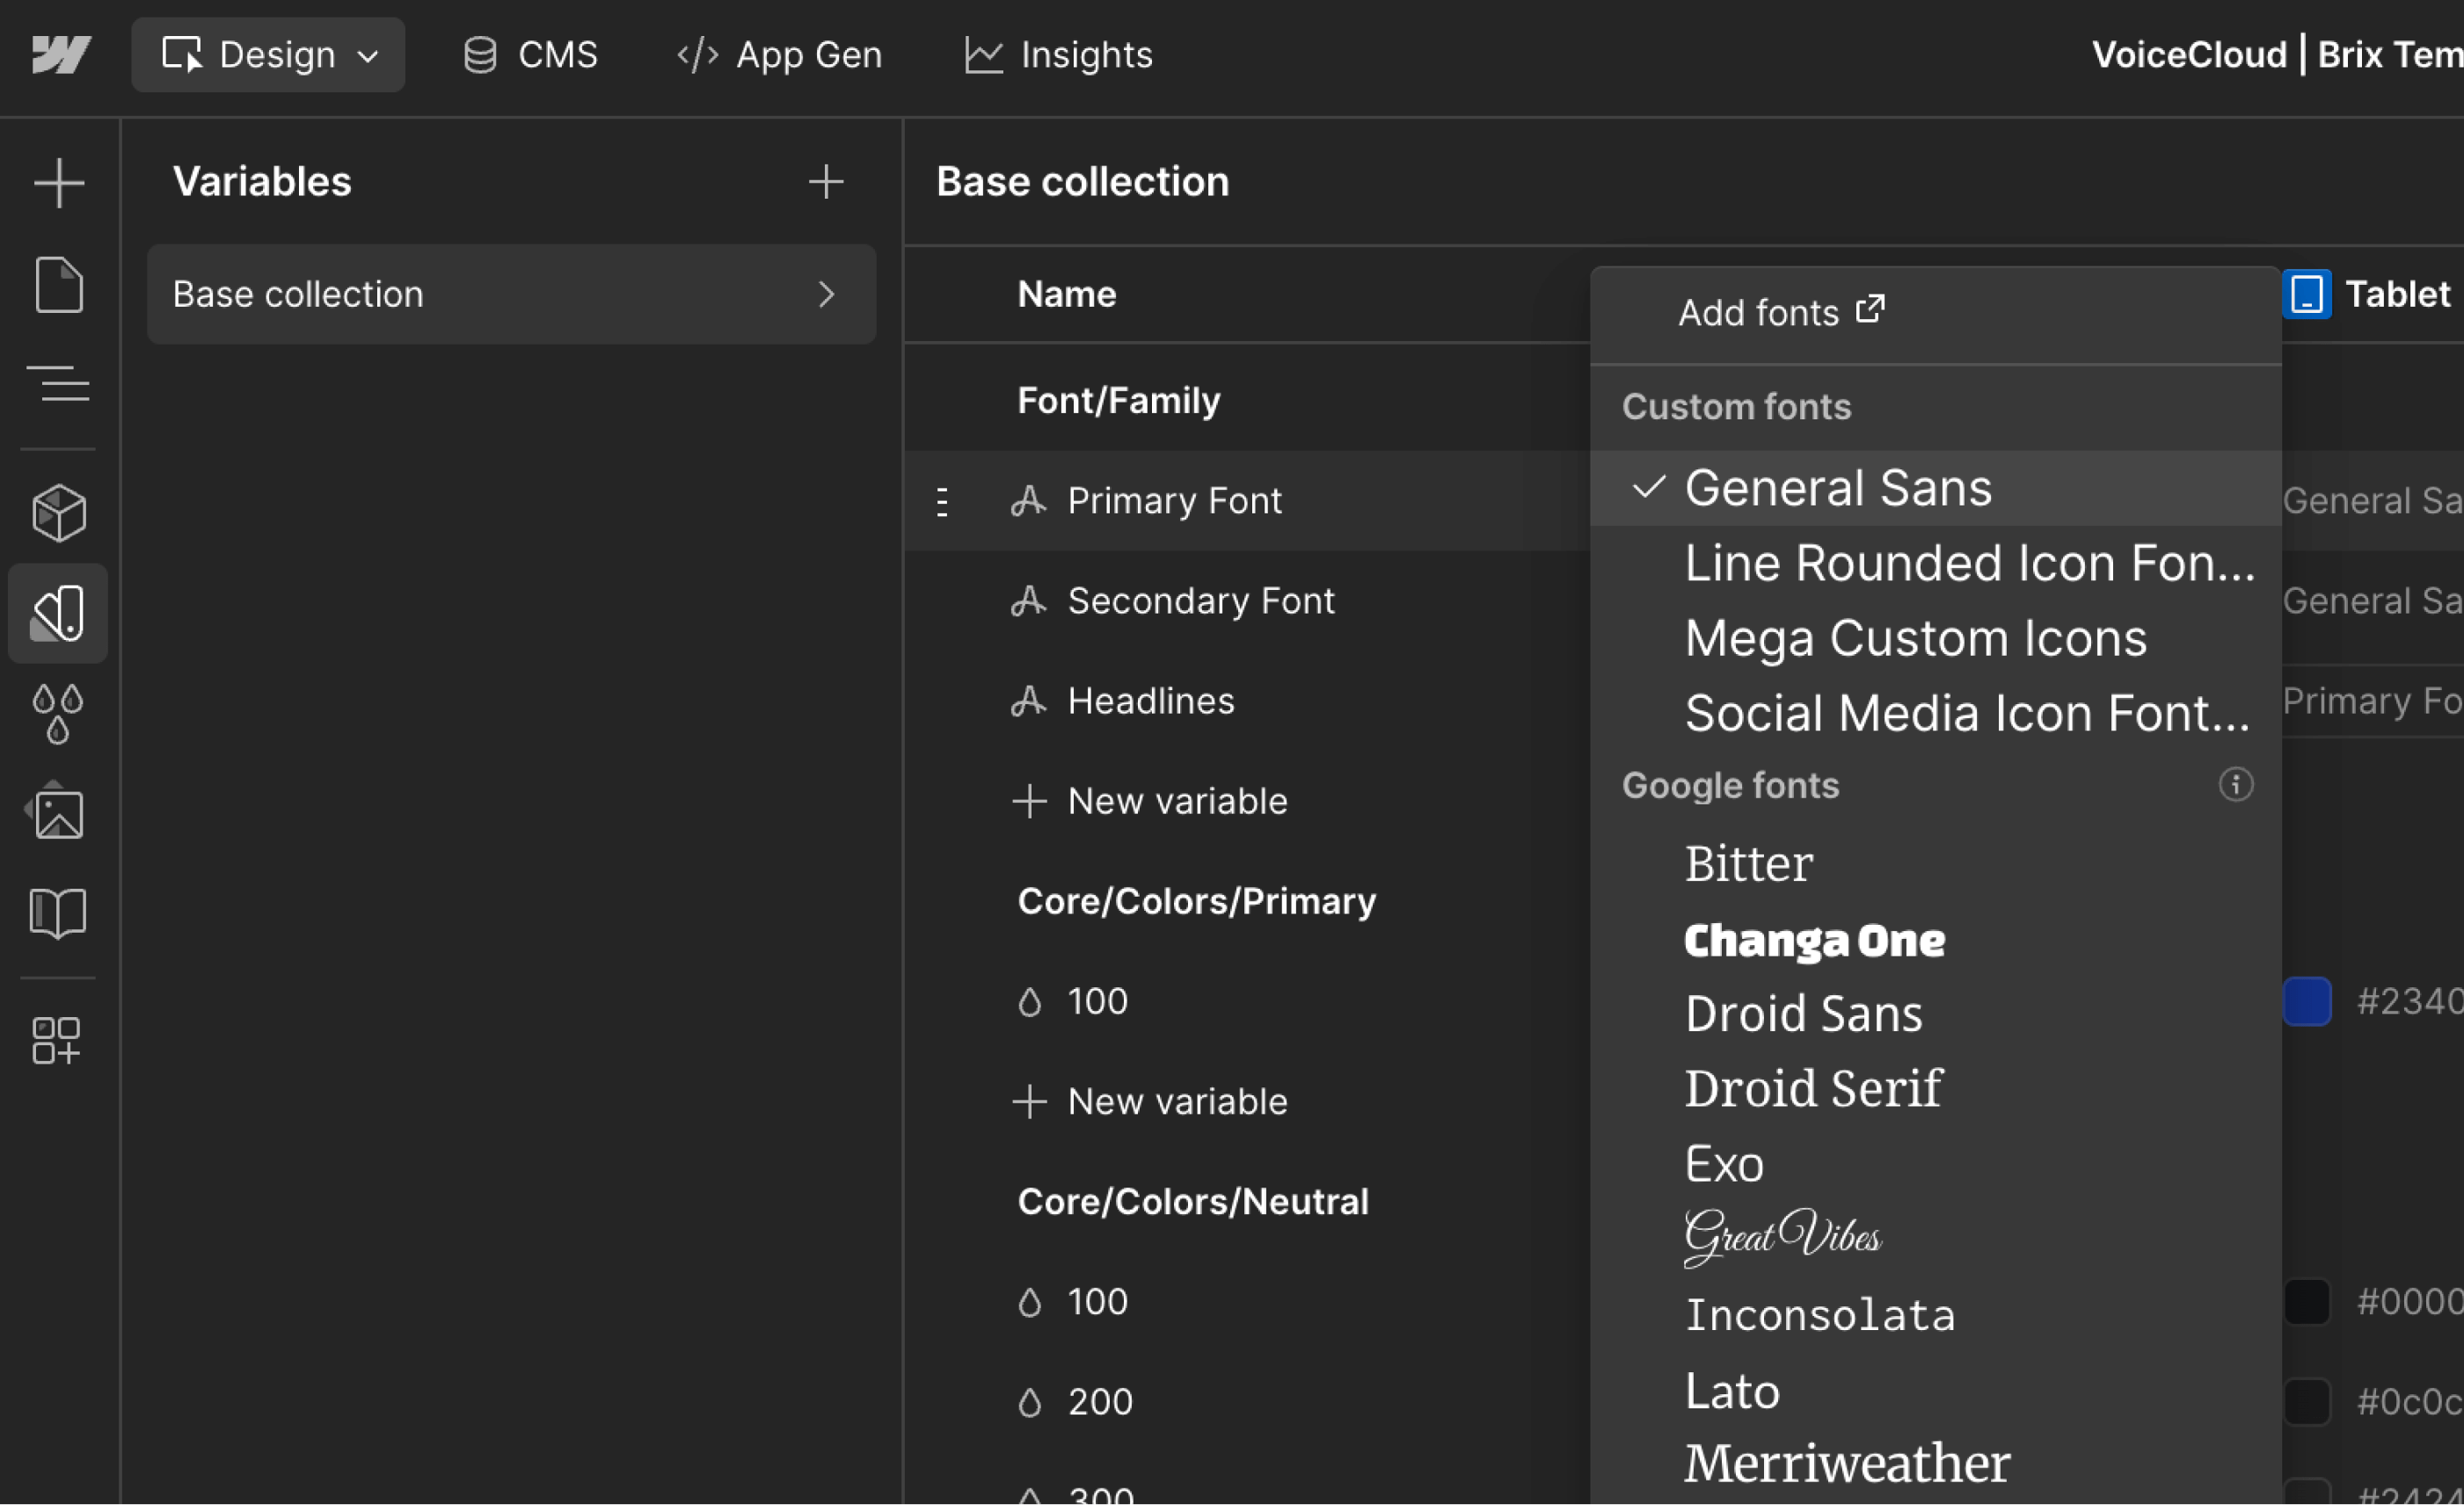Open the Add Elements panel
This screenshot has height=1505, width=2464.
[58, 182]
